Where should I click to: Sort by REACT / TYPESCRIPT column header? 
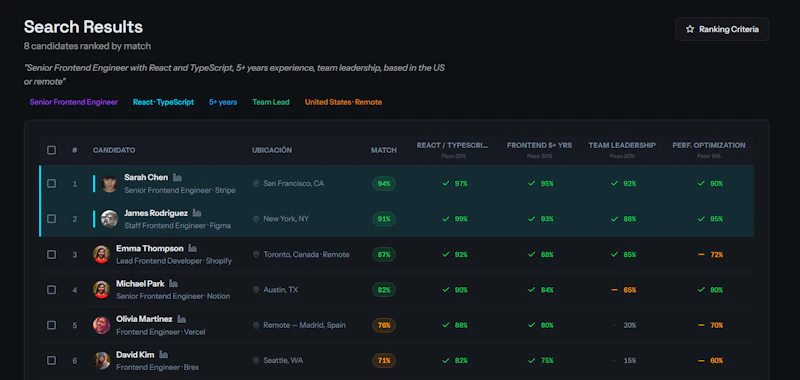pos(452,145)
